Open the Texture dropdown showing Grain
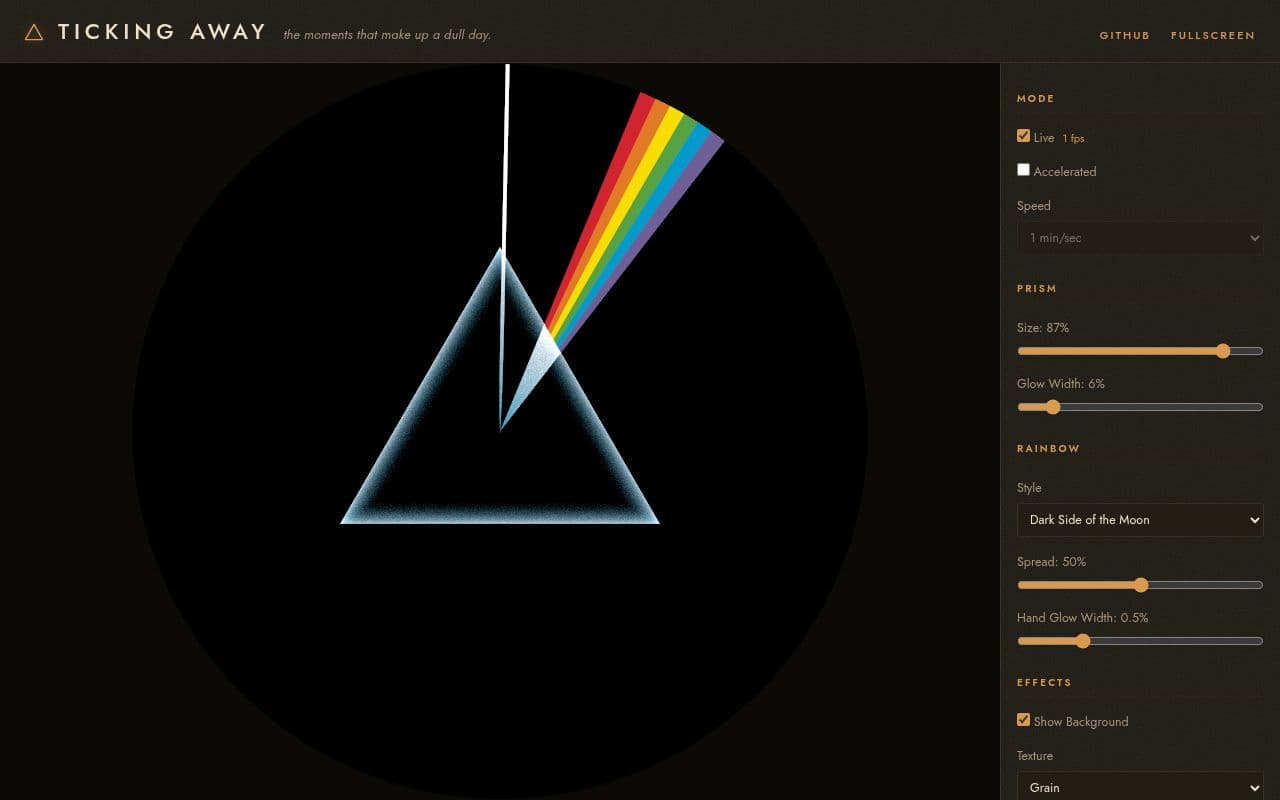 pyautogui.click(x=1140, y=787)
